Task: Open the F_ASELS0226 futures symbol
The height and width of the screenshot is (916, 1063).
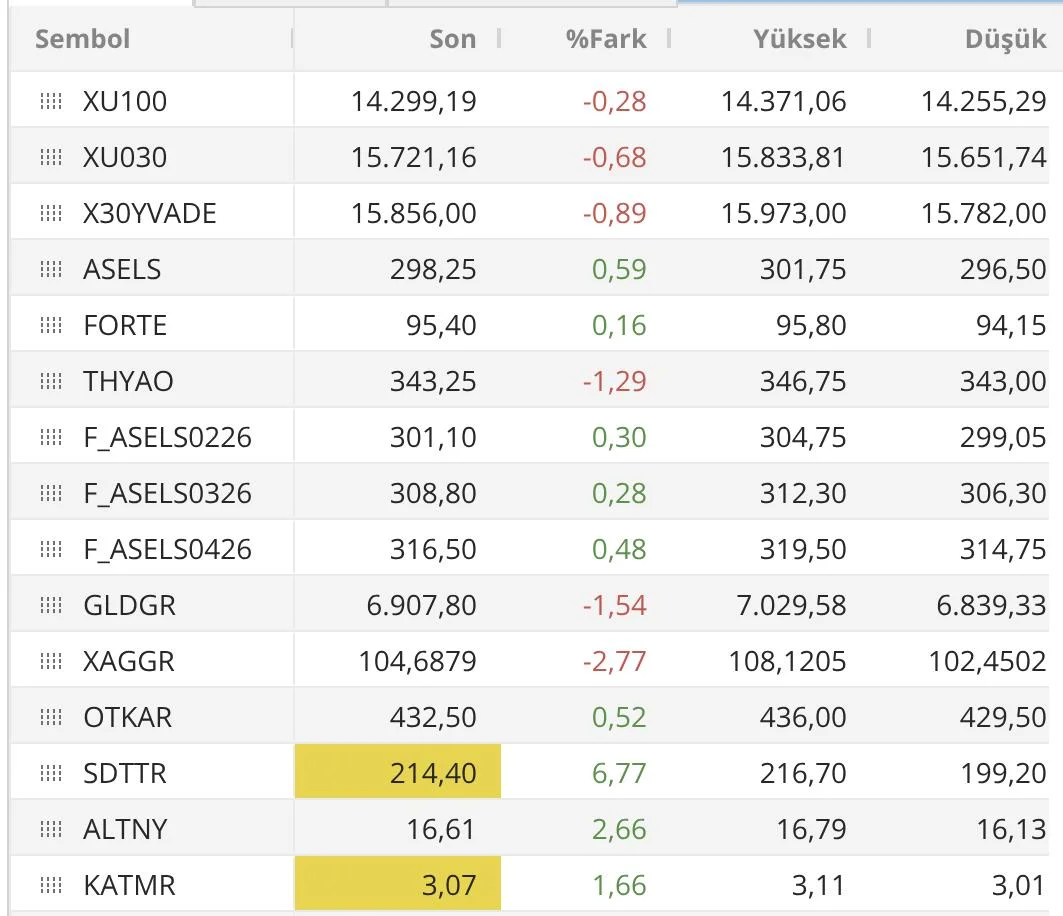Action: pos(167,437)
